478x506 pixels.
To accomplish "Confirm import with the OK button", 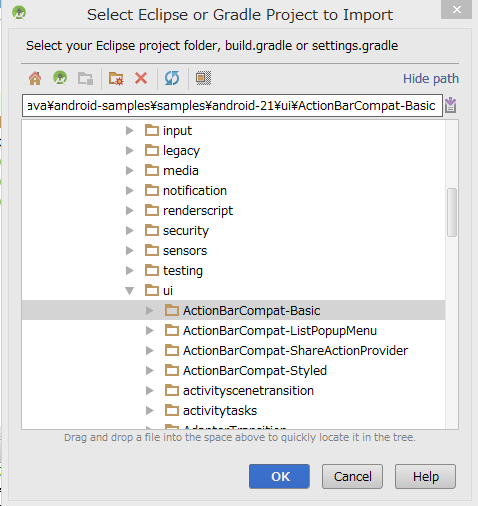I will [x=279, y=476].
